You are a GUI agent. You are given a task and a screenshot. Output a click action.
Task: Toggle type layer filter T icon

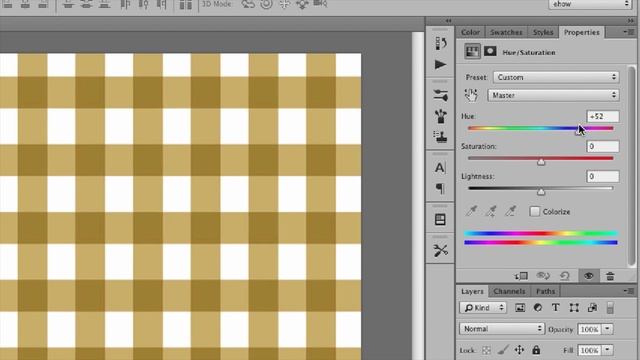tap(556, 308)
